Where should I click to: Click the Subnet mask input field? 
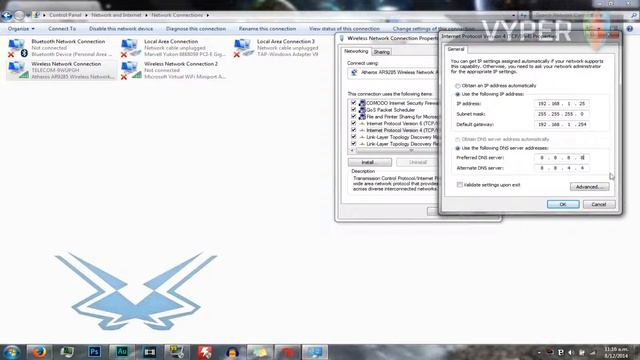(561, 114)
